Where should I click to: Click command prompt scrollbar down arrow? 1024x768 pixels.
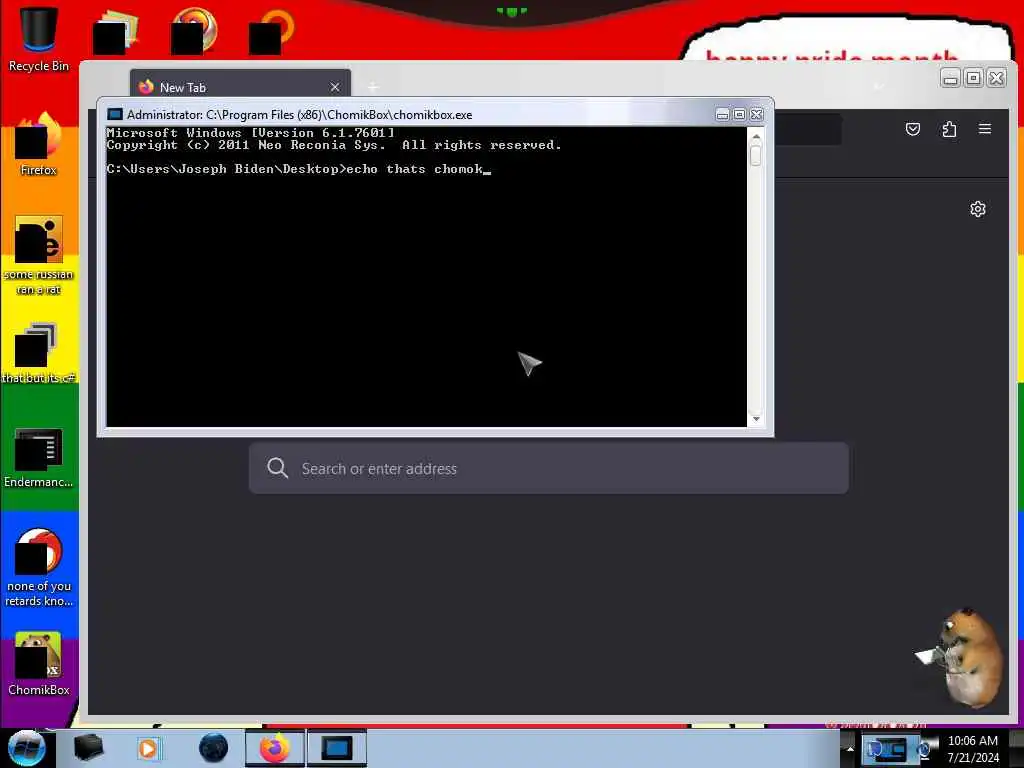(756, 419)
